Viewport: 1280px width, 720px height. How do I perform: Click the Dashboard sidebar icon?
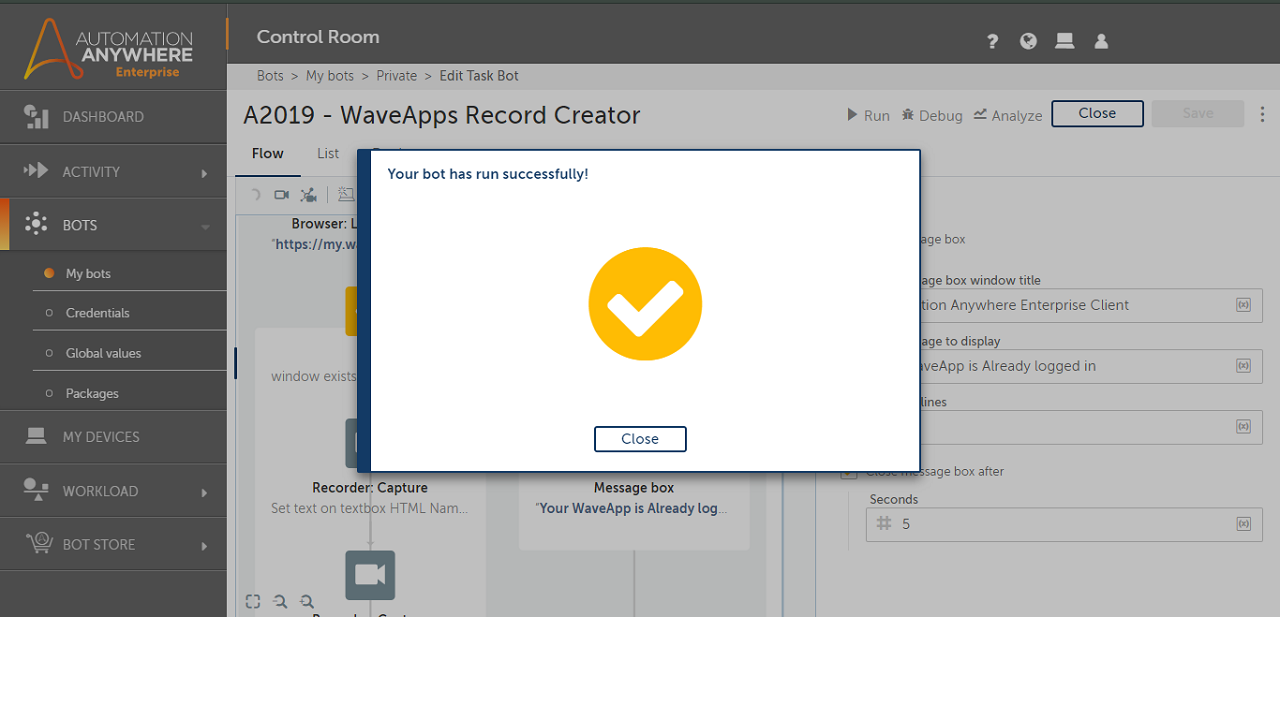[36, 117]
